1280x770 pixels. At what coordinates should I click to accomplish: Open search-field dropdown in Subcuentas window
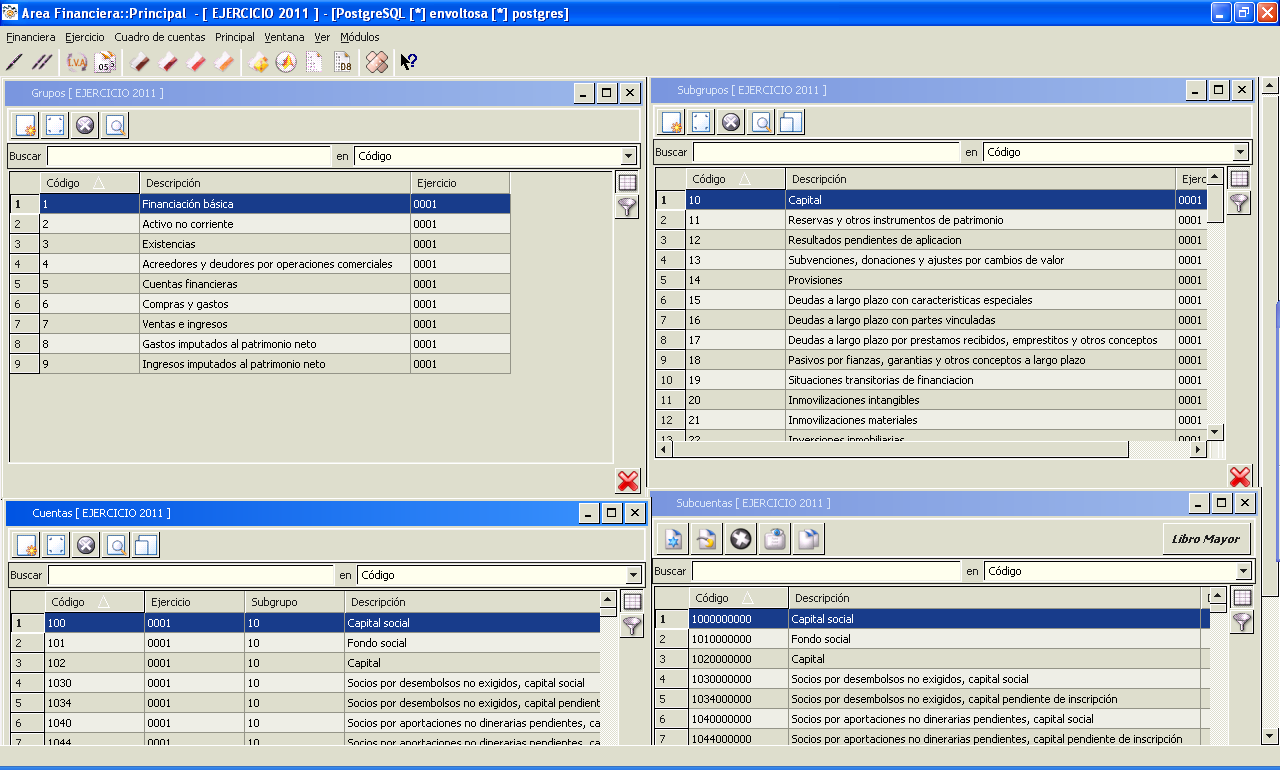coord(1243,571)
